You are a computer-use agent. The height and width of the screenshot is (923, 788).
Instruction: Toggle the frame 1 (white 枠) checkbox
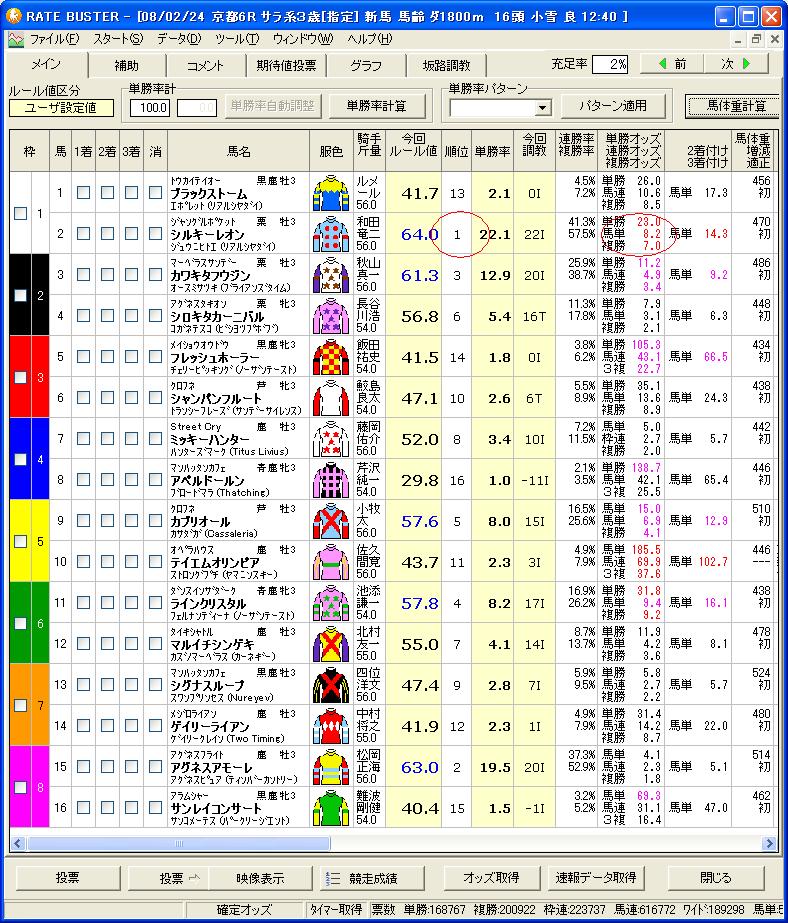coord(21,213)
